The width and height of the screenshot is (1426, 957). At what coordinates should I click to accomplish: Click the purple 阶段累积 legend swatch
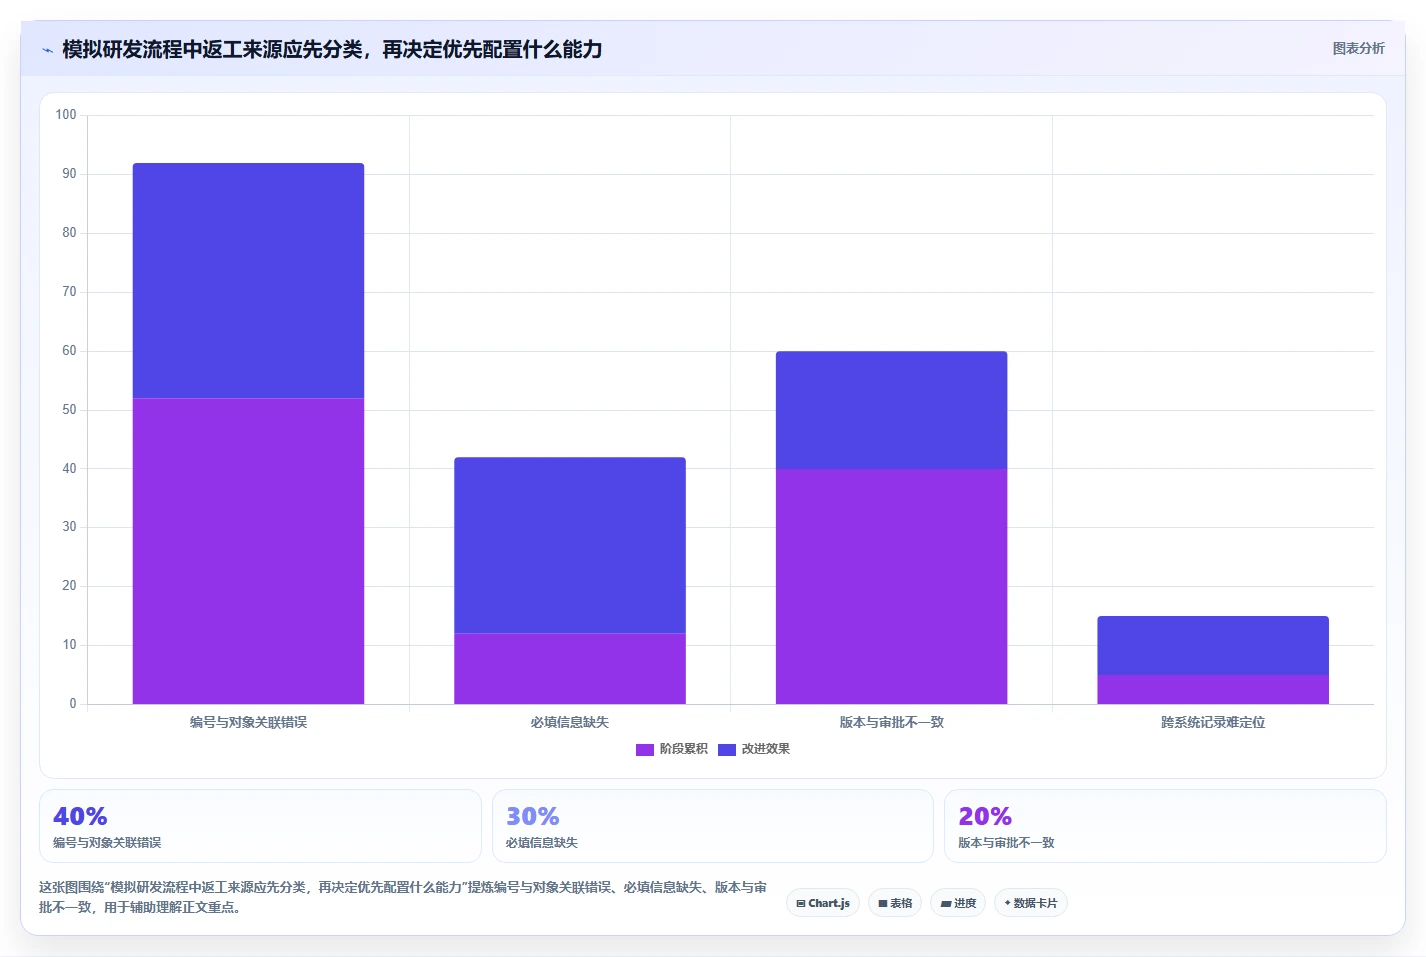pos(645,750)
